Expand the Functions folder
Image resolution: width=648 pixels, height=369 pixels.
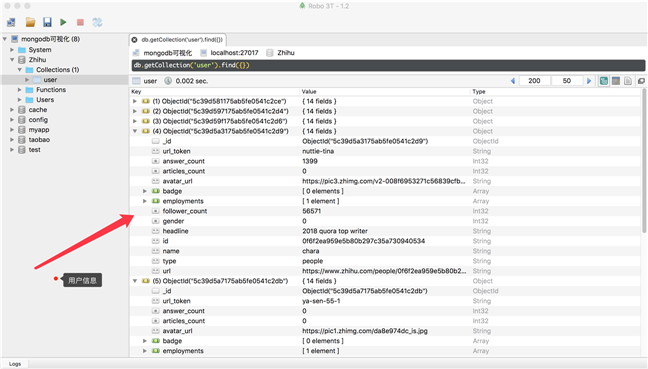19,90
